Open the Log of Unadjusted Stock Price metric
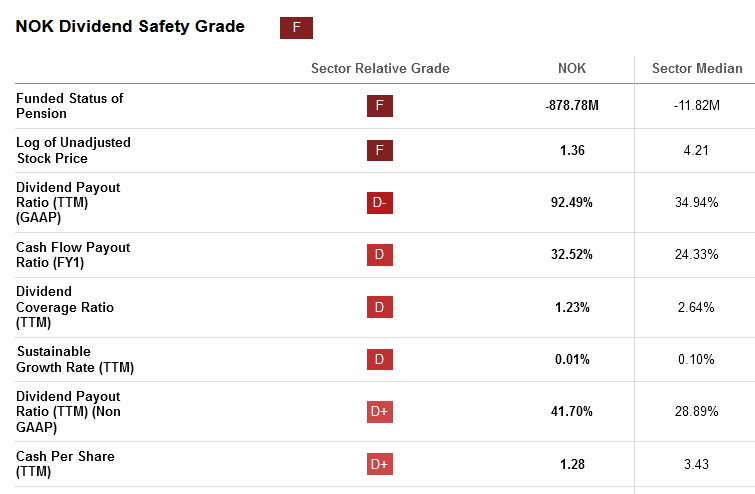Viewport: 755px width, 494px height. 73,150
